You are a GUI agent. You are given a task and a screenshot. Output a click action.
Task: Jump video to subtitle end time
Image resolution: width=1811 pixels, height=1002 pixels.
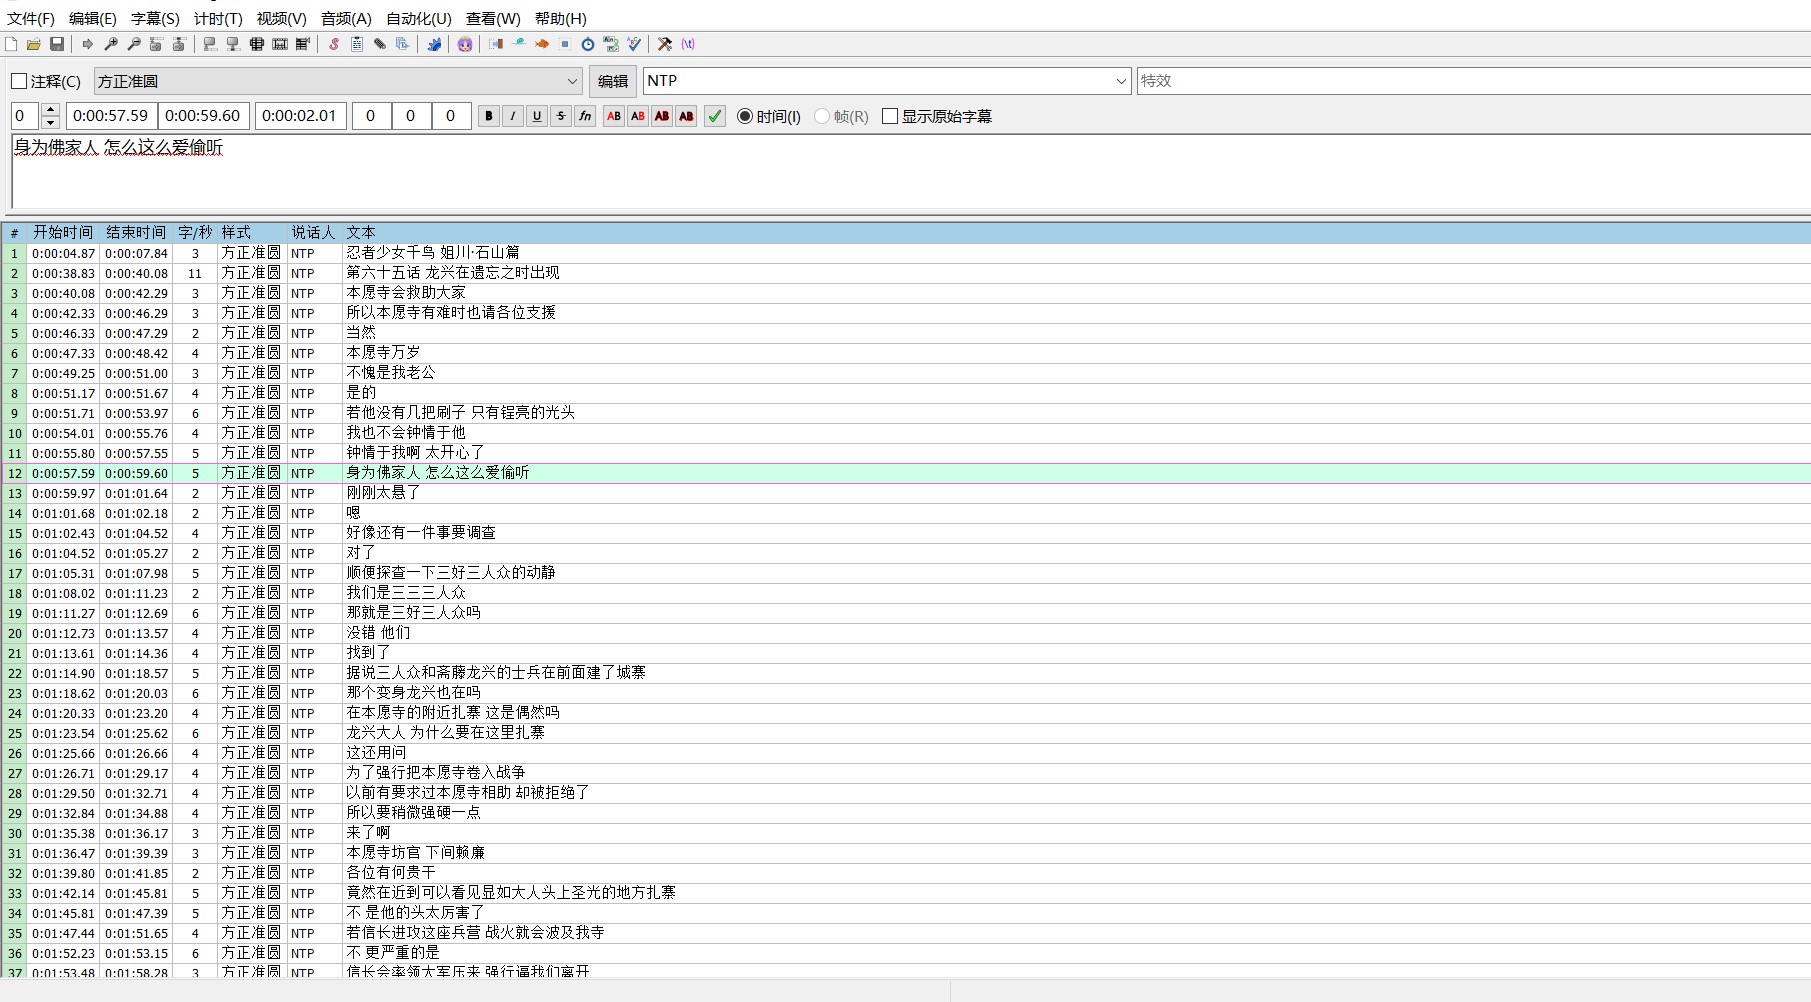(179, 44)
